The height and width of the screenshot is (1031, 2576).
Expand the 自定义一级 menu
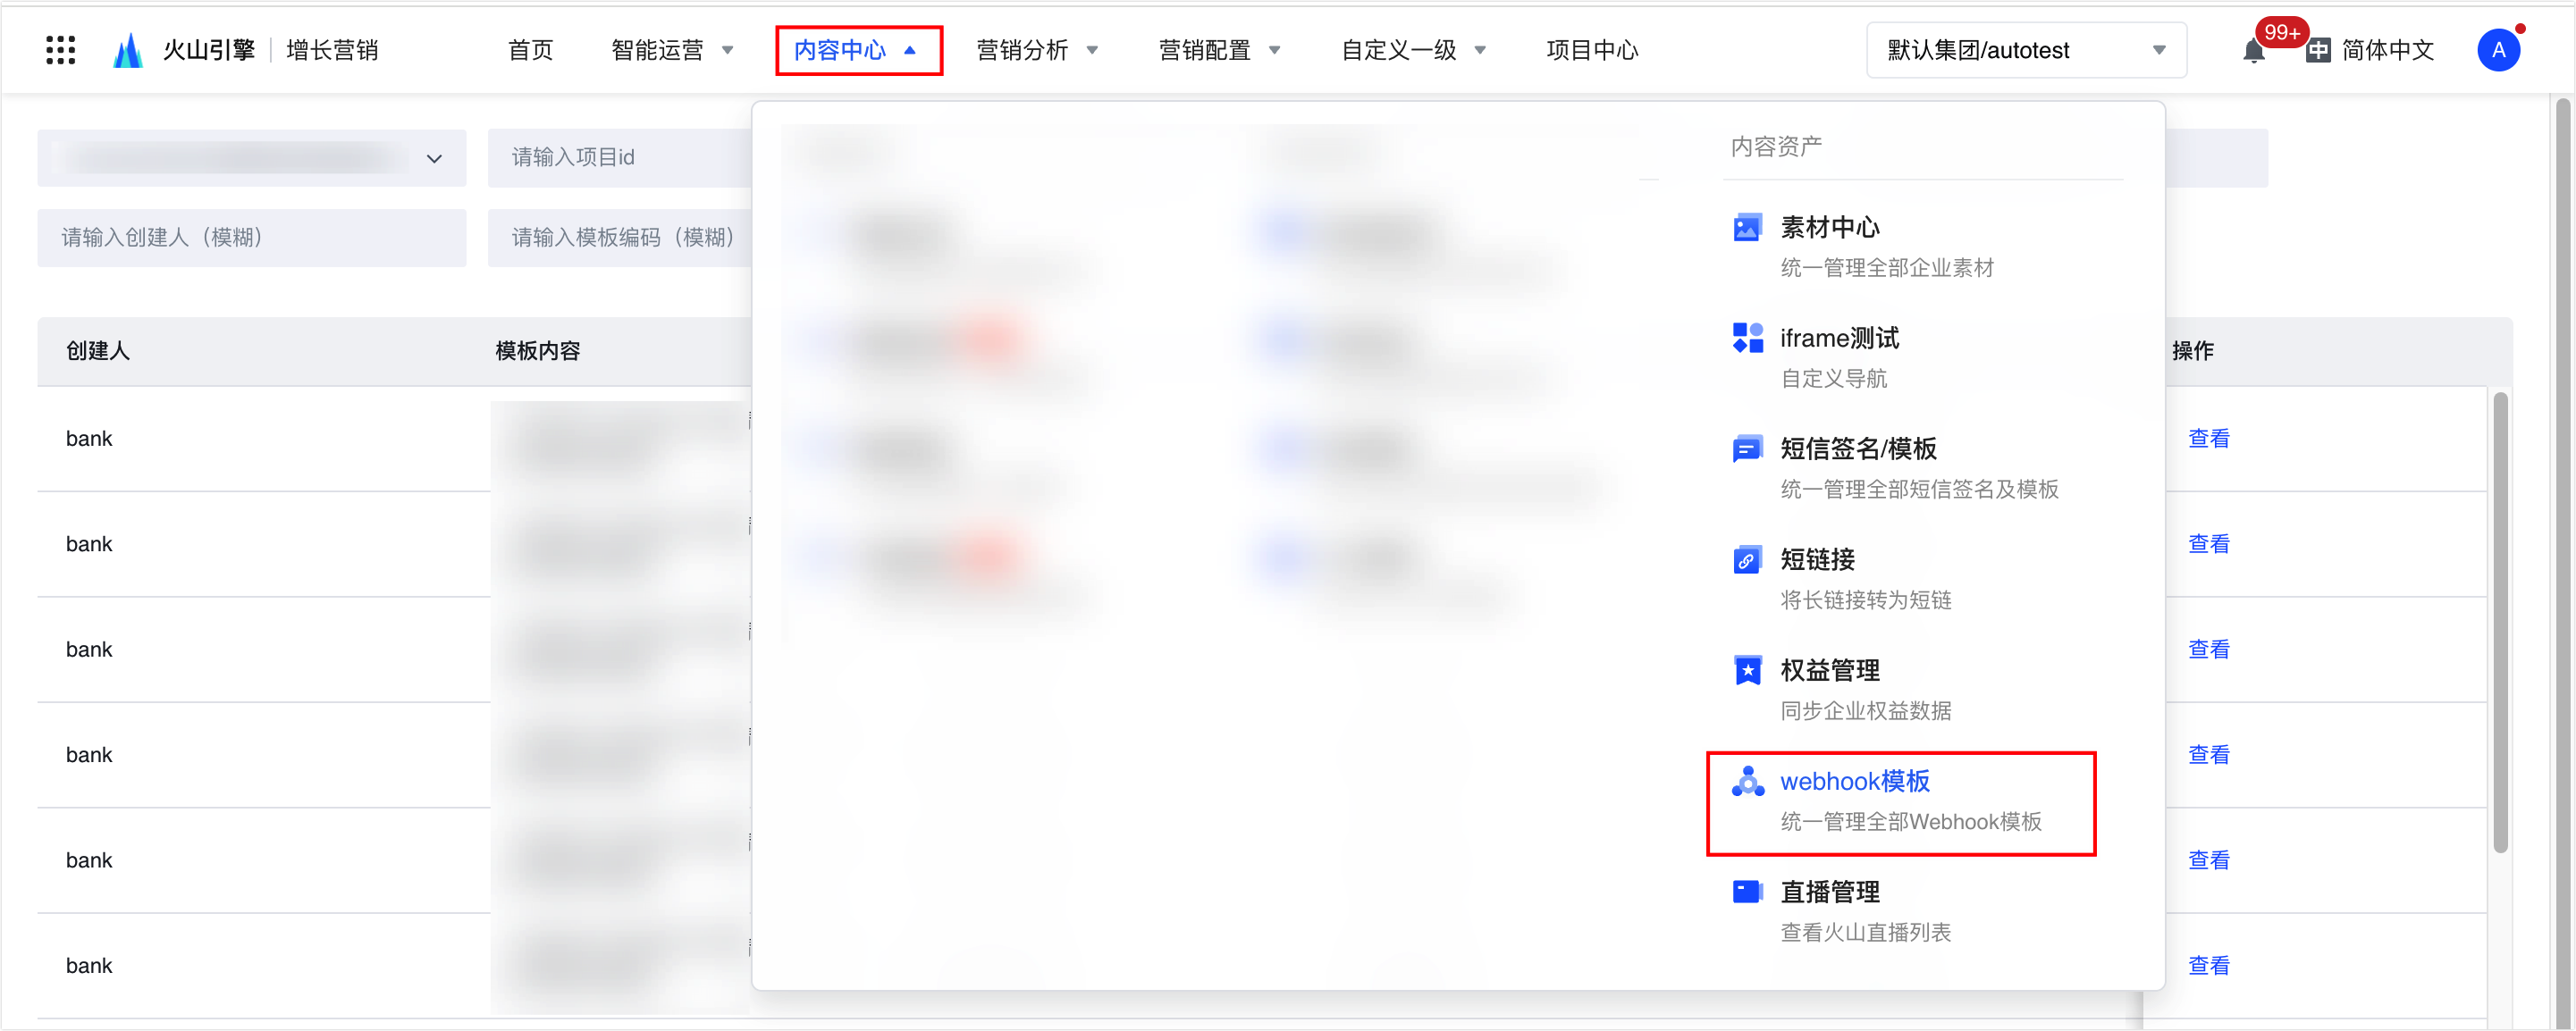click(x=1413, y=50)
